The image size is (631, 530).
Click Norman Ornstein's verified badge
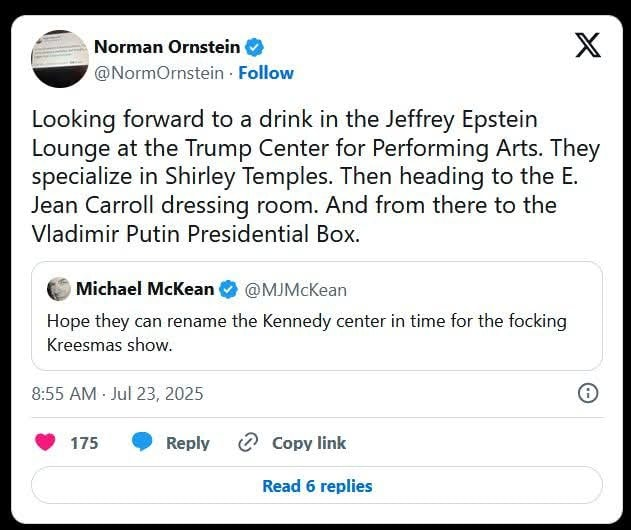(x=256, y=47)
